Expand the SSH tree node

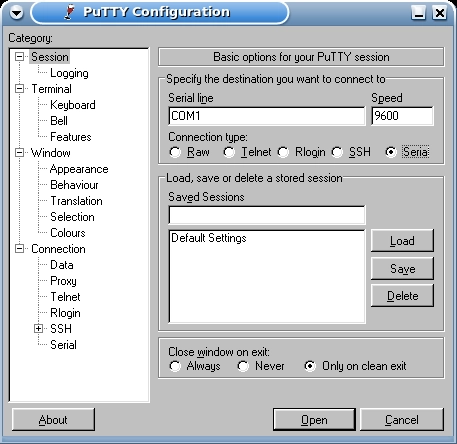38,329
